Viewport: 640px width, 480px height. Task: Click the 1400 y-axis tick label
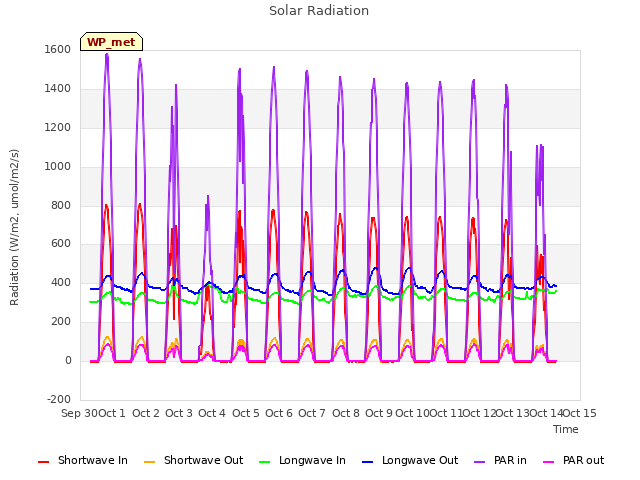point(58,88)
